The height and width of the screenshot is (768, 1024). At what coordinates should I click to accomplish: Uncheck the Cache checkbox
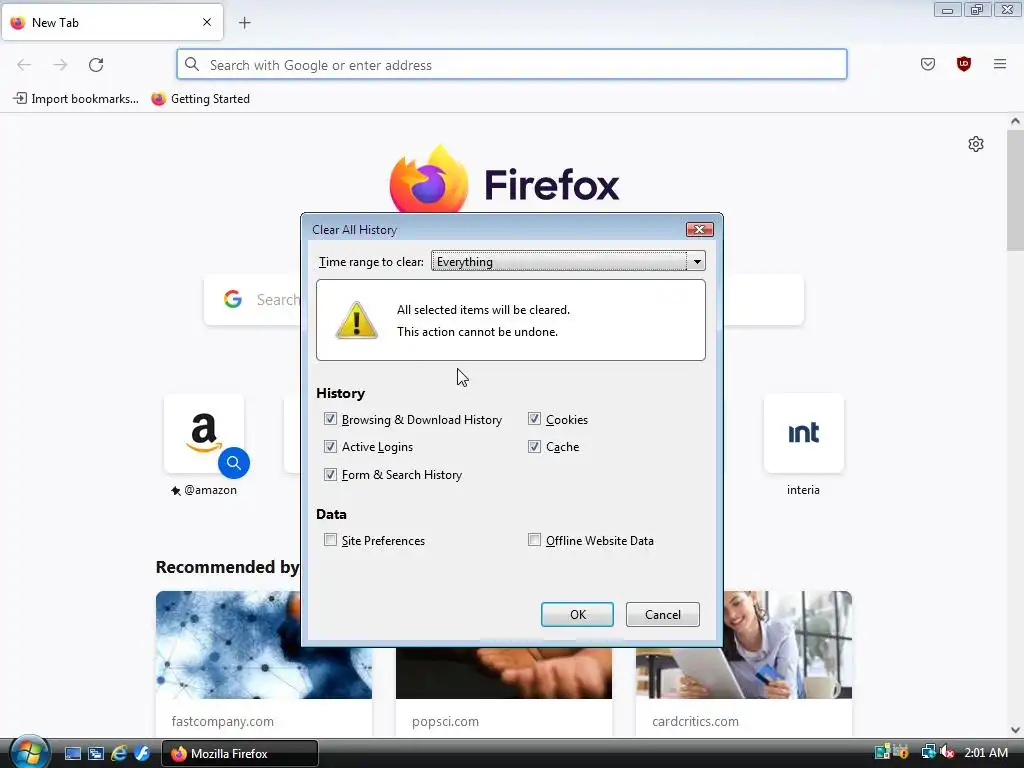(534, 446)
